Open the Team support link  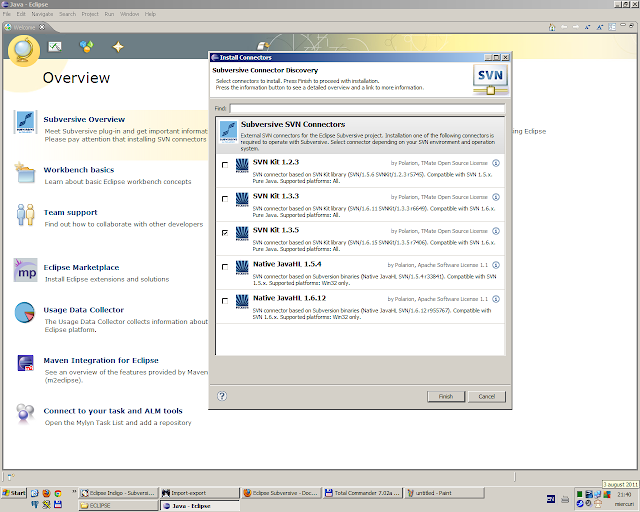[x=70, y=212]
